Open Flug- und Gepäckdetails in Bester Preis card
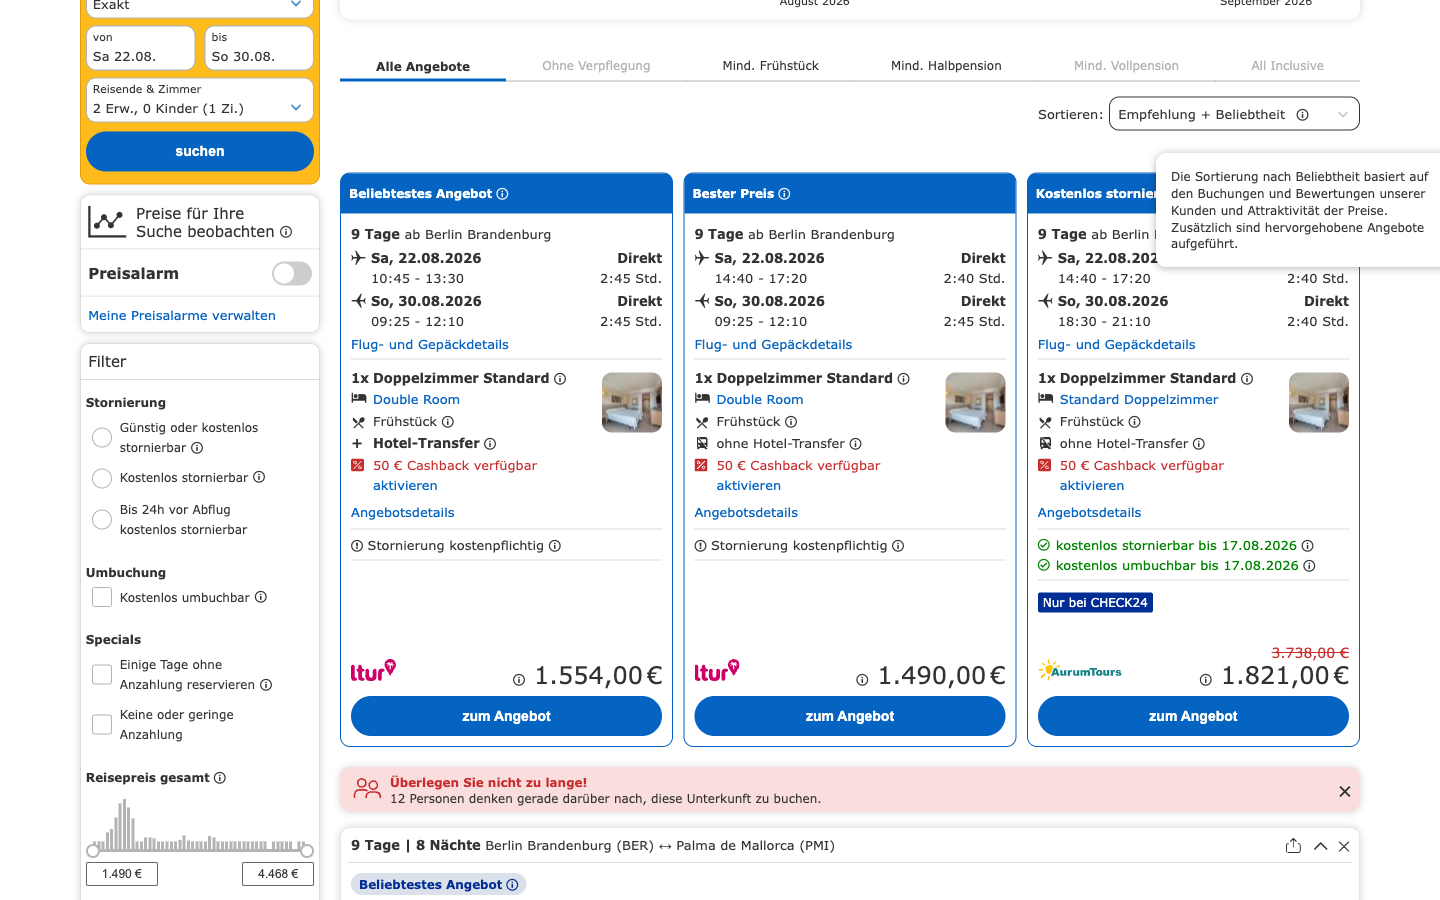This screenshot has height=900, width=1440. tap(773, 345)
